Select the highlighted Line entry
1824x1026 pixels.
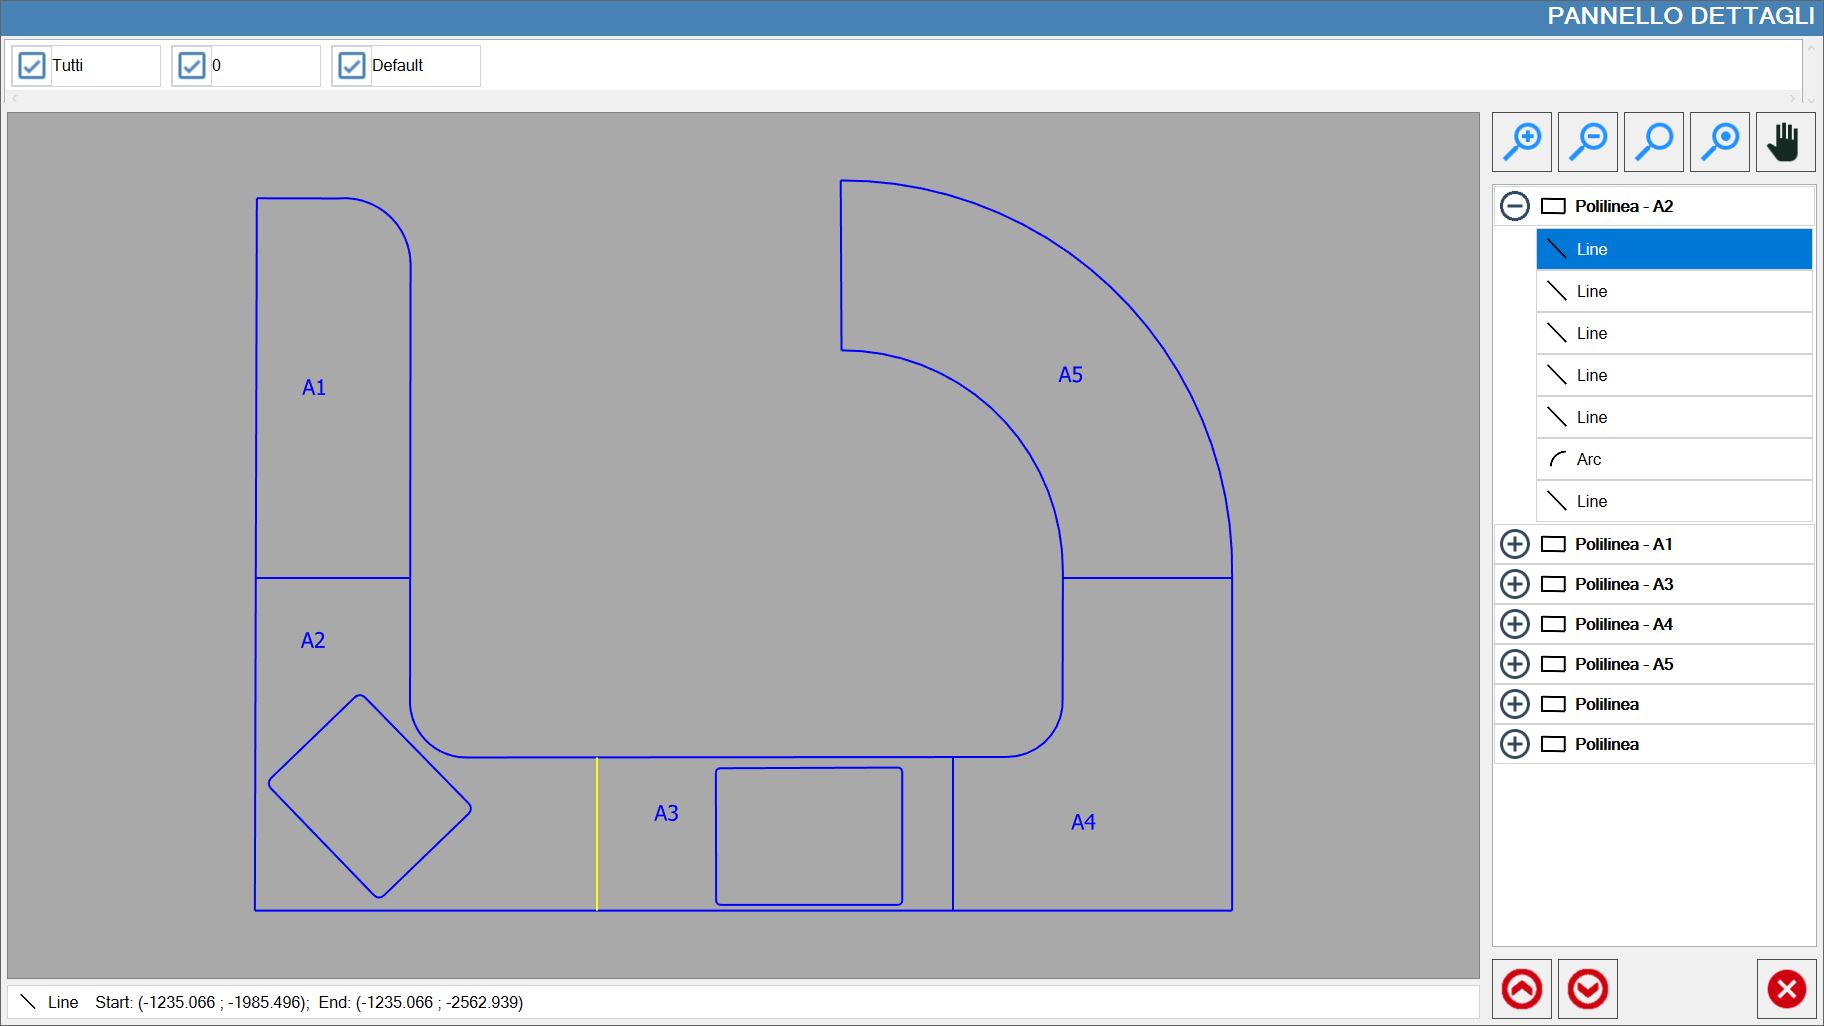point(1674,249)
